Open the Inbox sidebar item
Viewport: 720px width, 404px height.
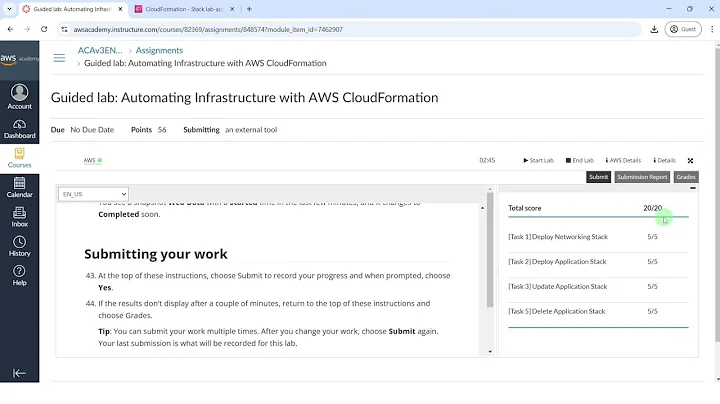(x=19, y=217)
